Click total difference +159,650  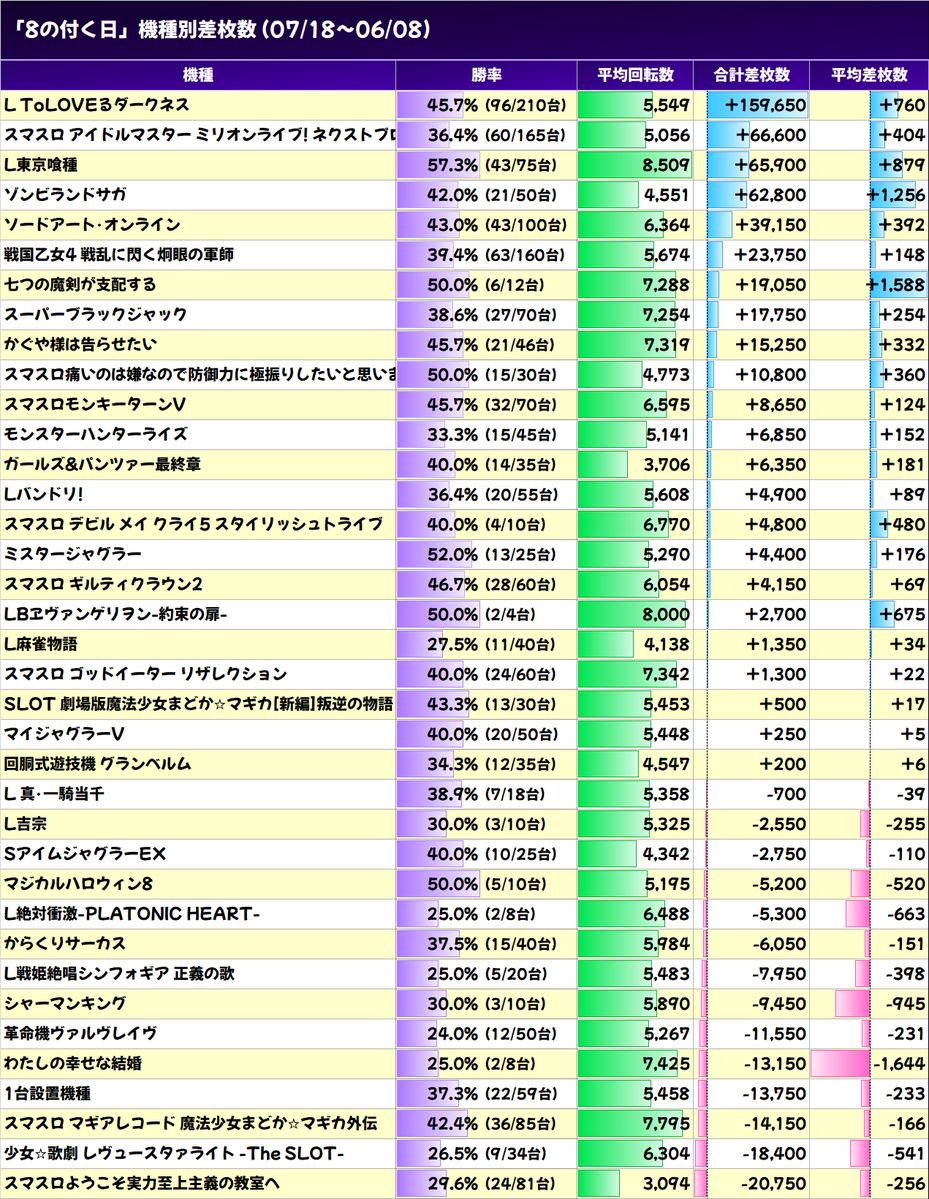[x=765, y=105]
